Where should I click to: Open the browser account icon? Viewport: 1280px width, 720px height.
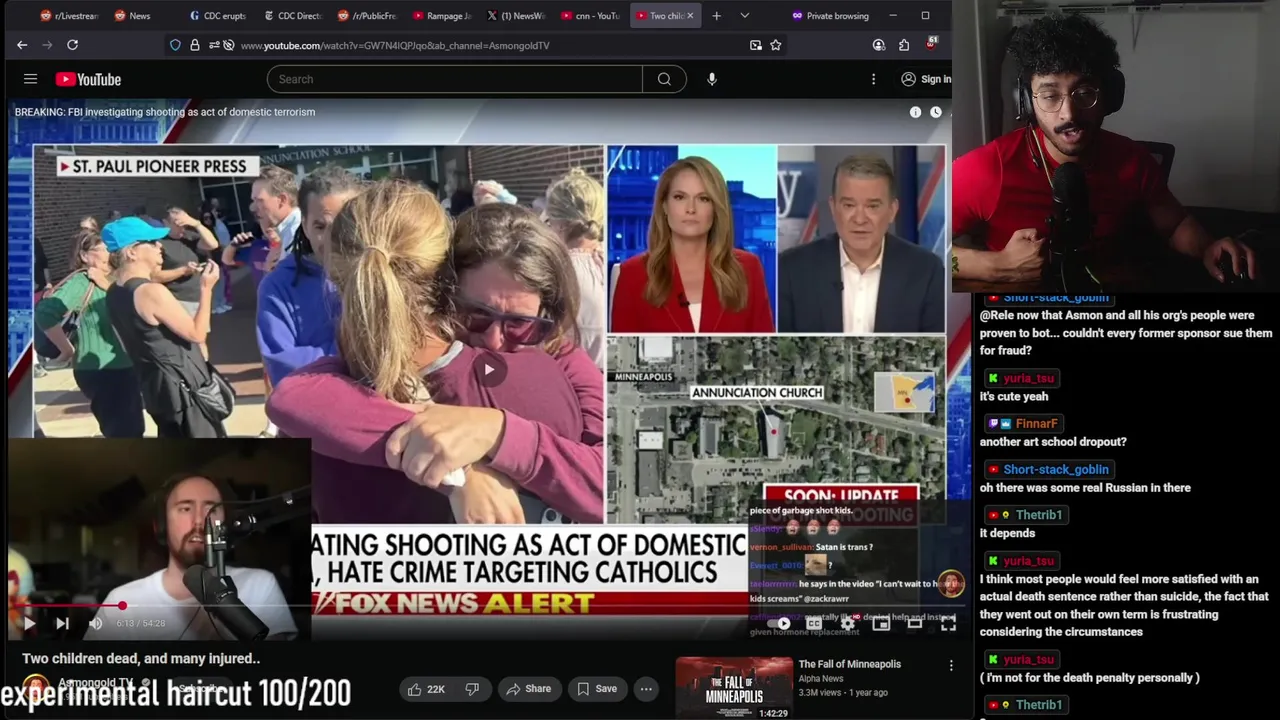(878, 45)
